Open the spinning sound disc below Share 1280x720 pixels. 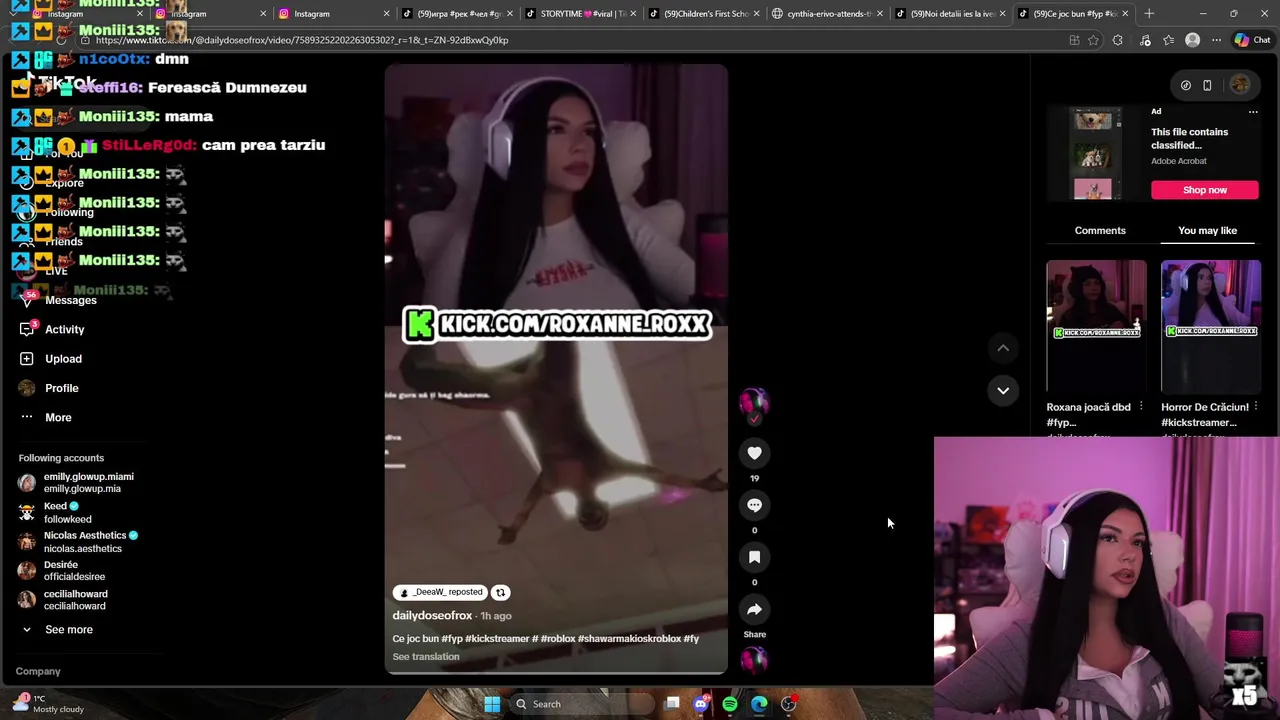coord(754,660)
